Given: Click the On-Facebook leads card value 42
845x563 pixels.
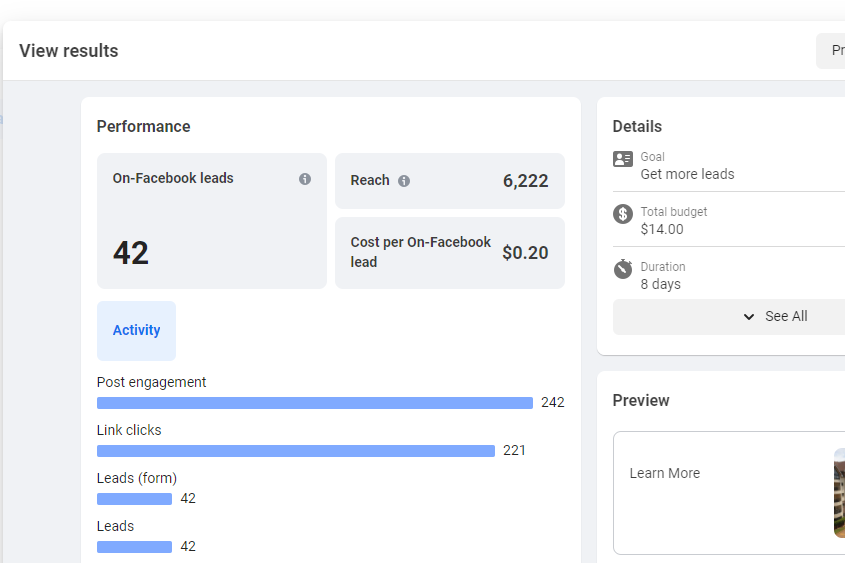Looking at the screenshot, I should [x=130, y=253].
